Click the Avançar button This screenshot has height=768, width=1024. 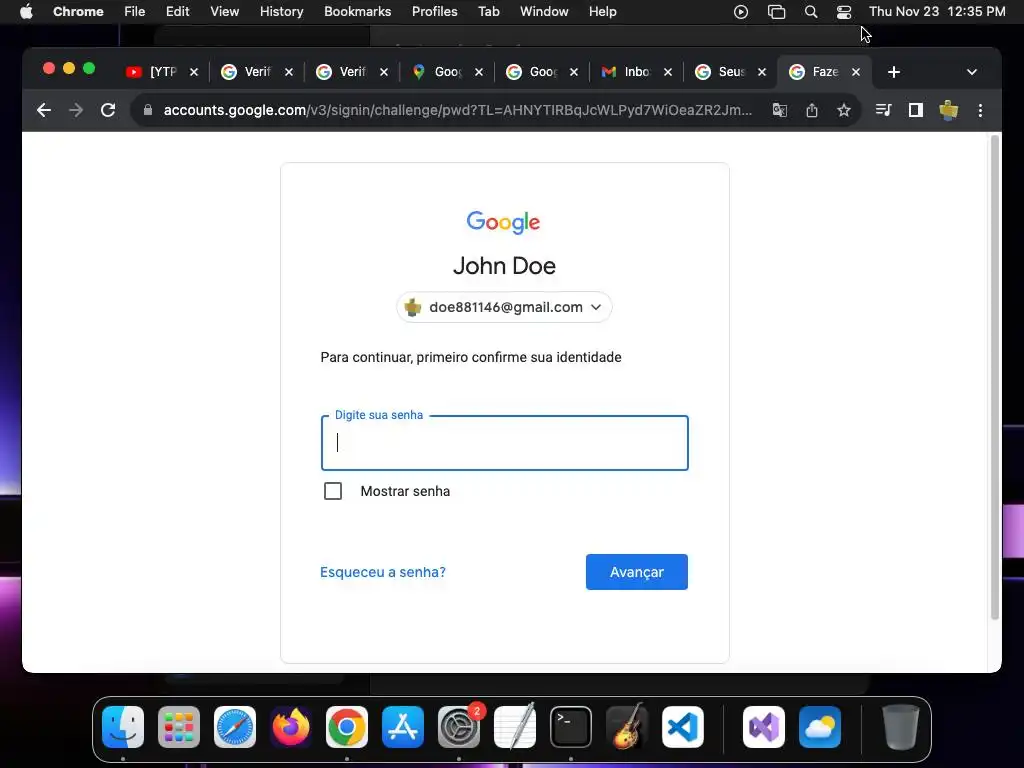[637, 572]
